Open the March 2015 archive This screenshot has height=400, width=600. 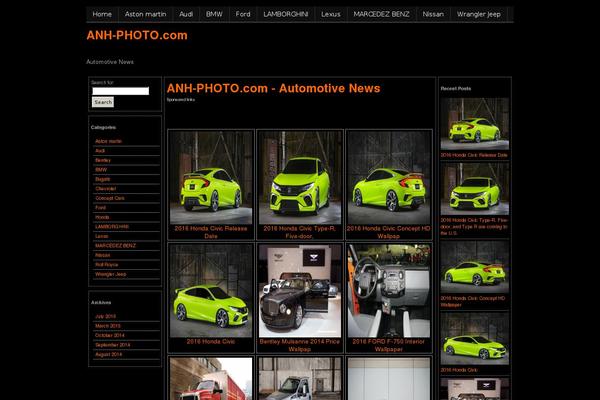[x=108, y=326]
